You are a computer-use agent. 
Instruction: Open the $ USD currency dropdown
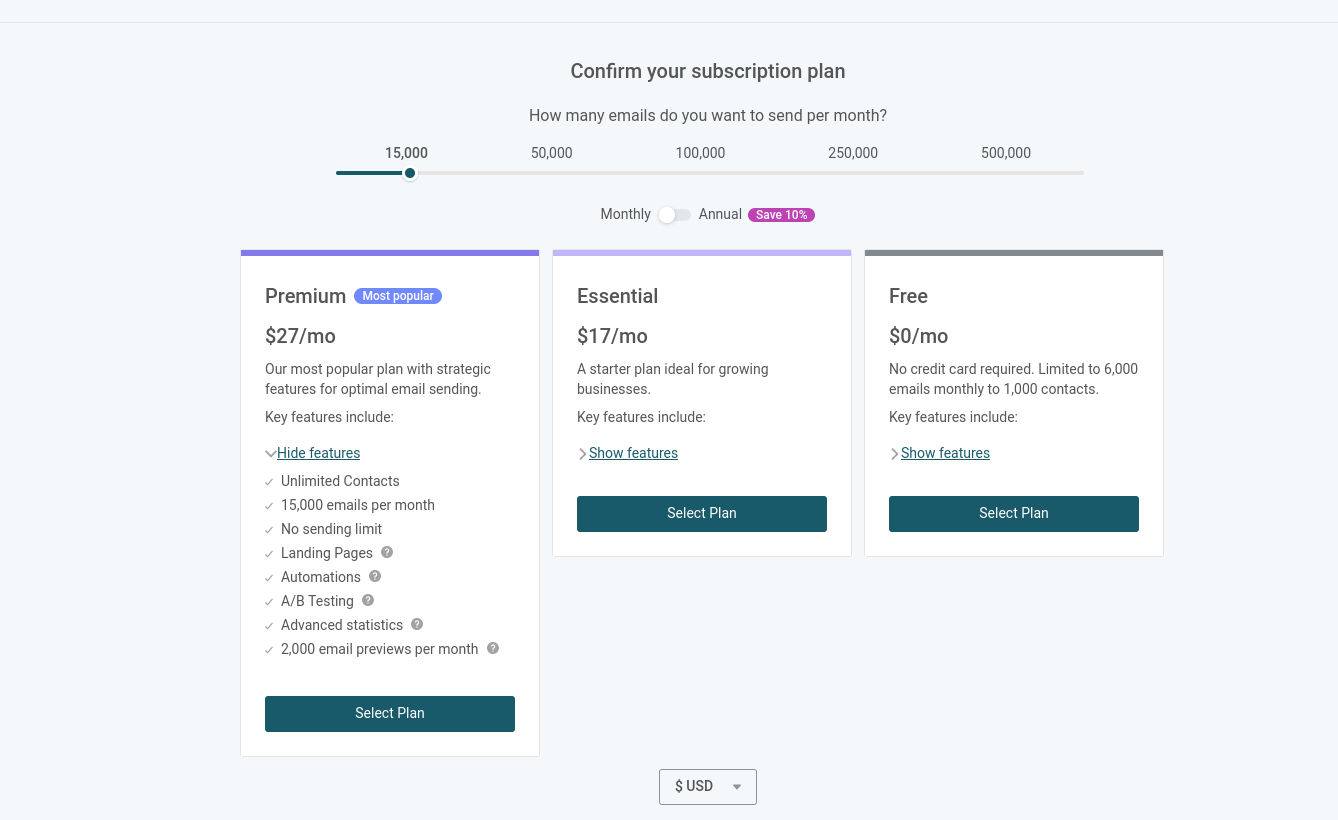707,787
